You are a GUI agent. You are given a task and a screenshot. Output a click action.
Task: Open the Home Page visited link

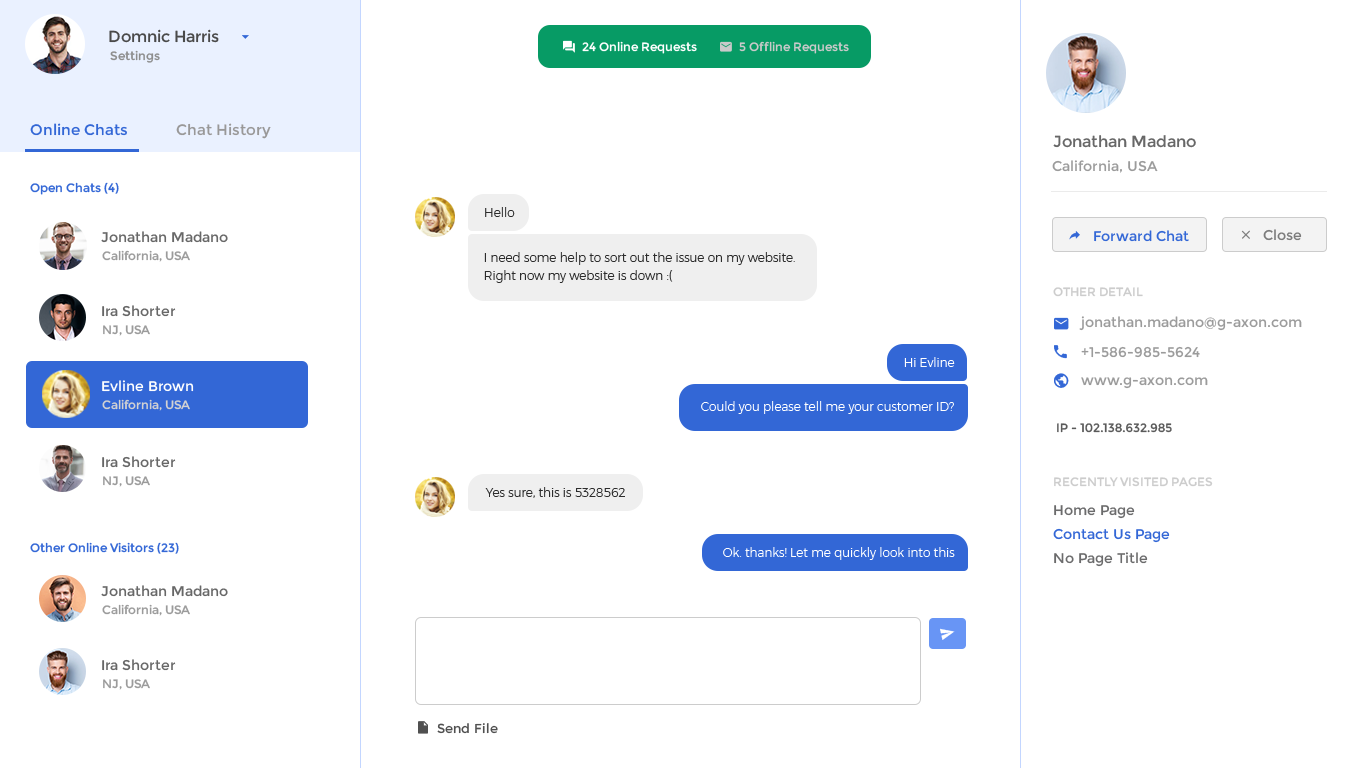click(x=1093, y=510)
